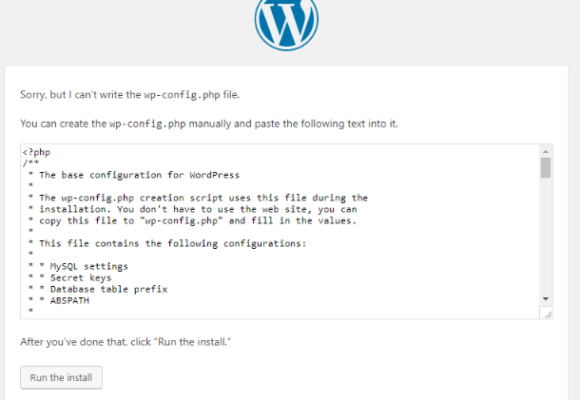Click the "Database table prefix" line

pos(109,289)
